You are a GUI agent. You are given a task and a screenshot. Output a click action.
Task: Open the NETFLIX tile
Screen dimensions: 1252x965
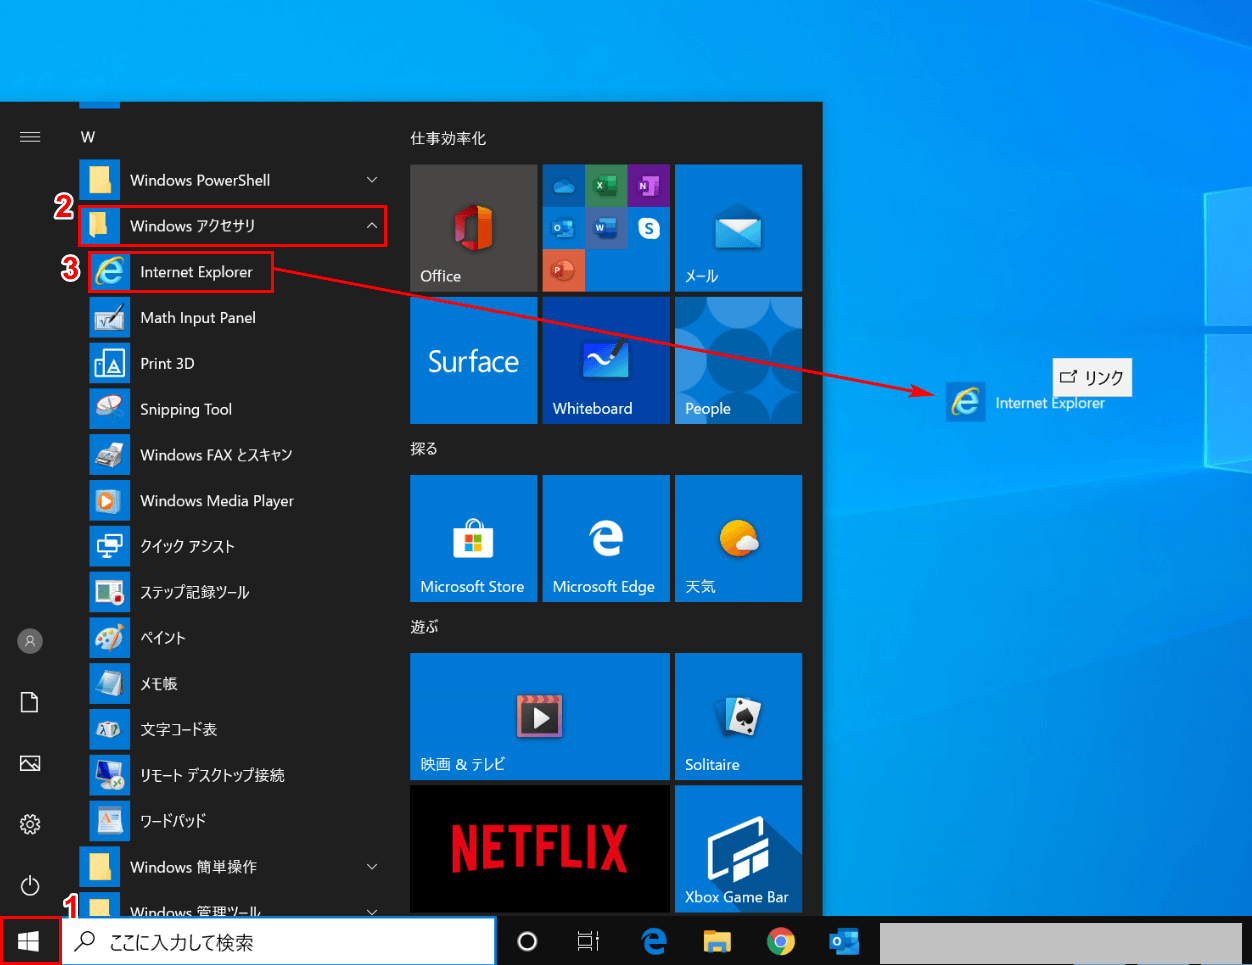[x=540, y=848]
